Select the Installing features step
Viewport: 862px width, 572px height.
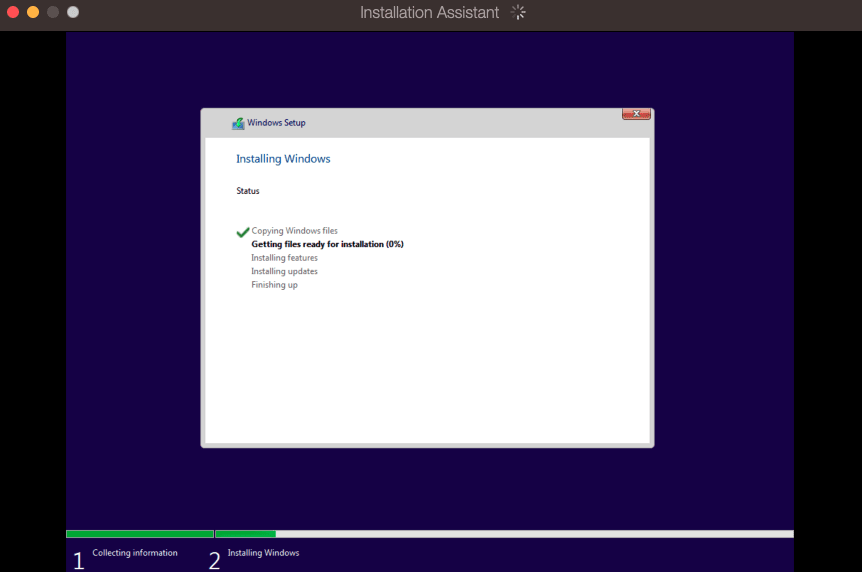[284, 258]
